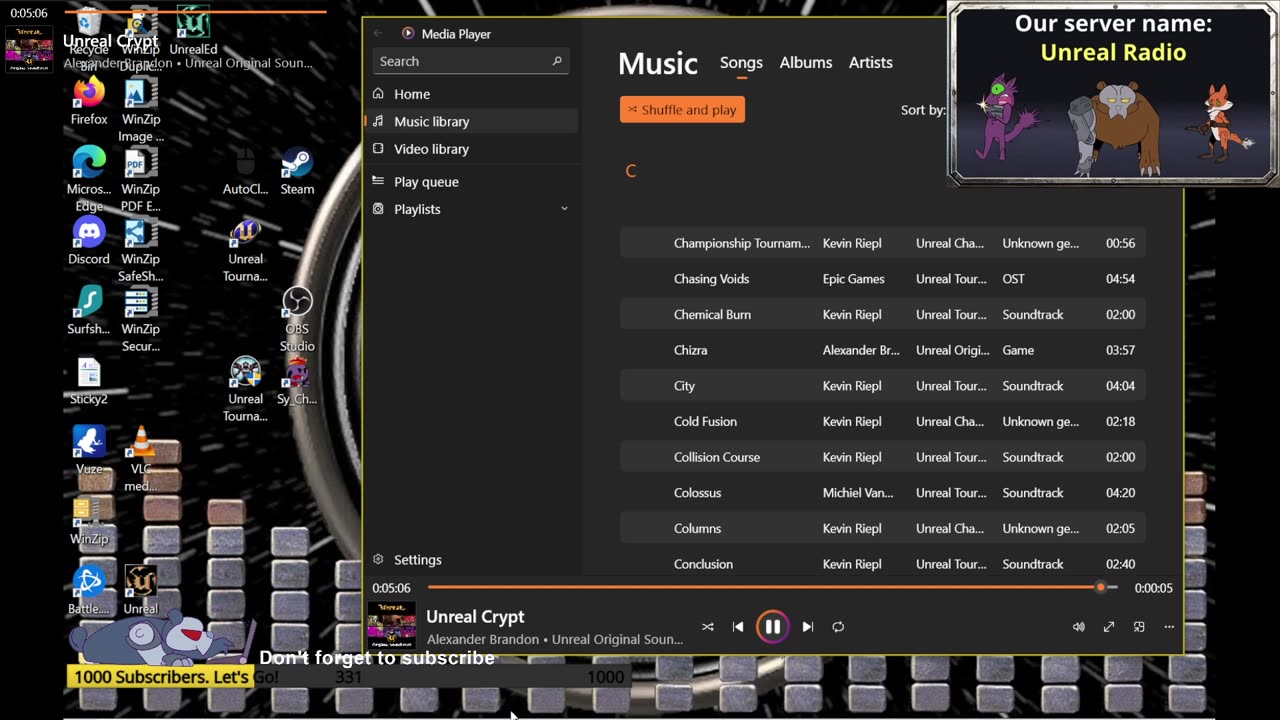Open the Microsoft Edge desktop shortcut

coord(89,179)
